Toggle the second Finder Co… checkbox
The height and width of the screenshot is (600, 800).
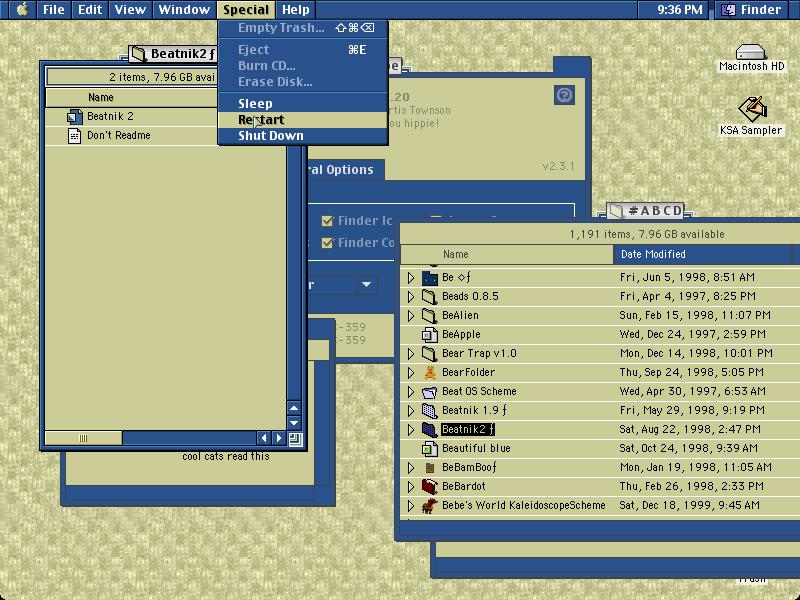click(x=328, y=243)
